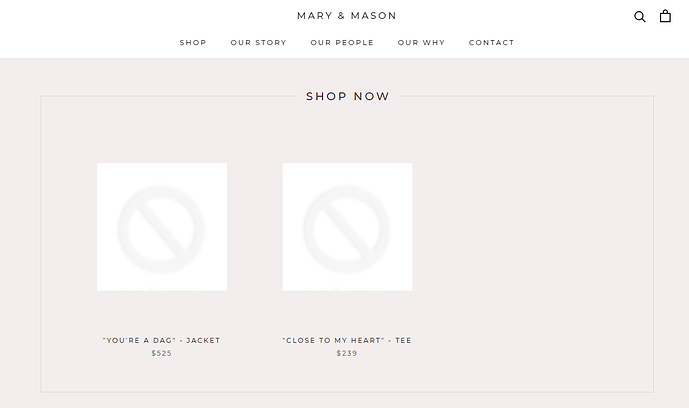The image size is (689, 408).
Task: Click the jacket's no-image placeholder symbol
Action: pos(161,228)
